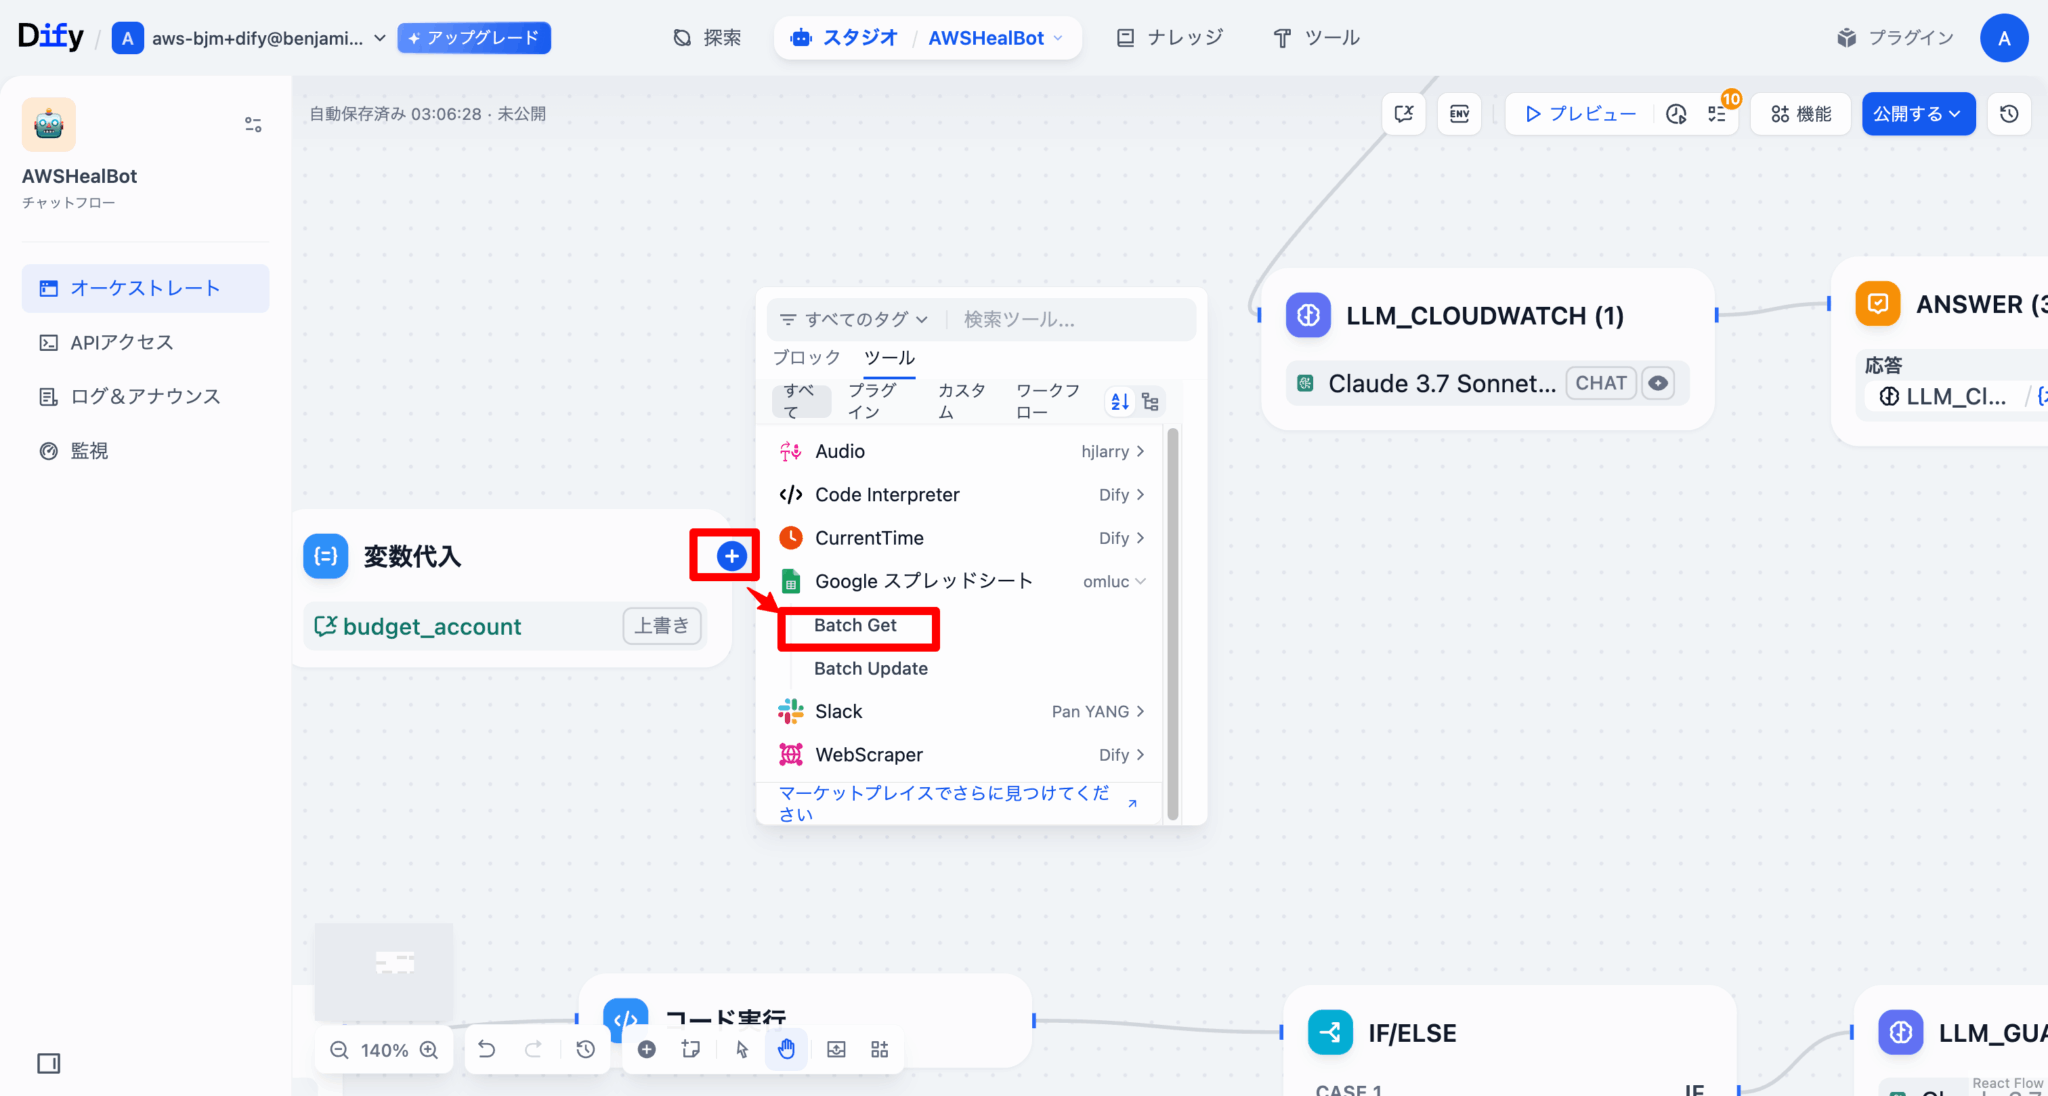
Task: Toggle the sort order icon in tool picker
Action: click(1118, 401)
